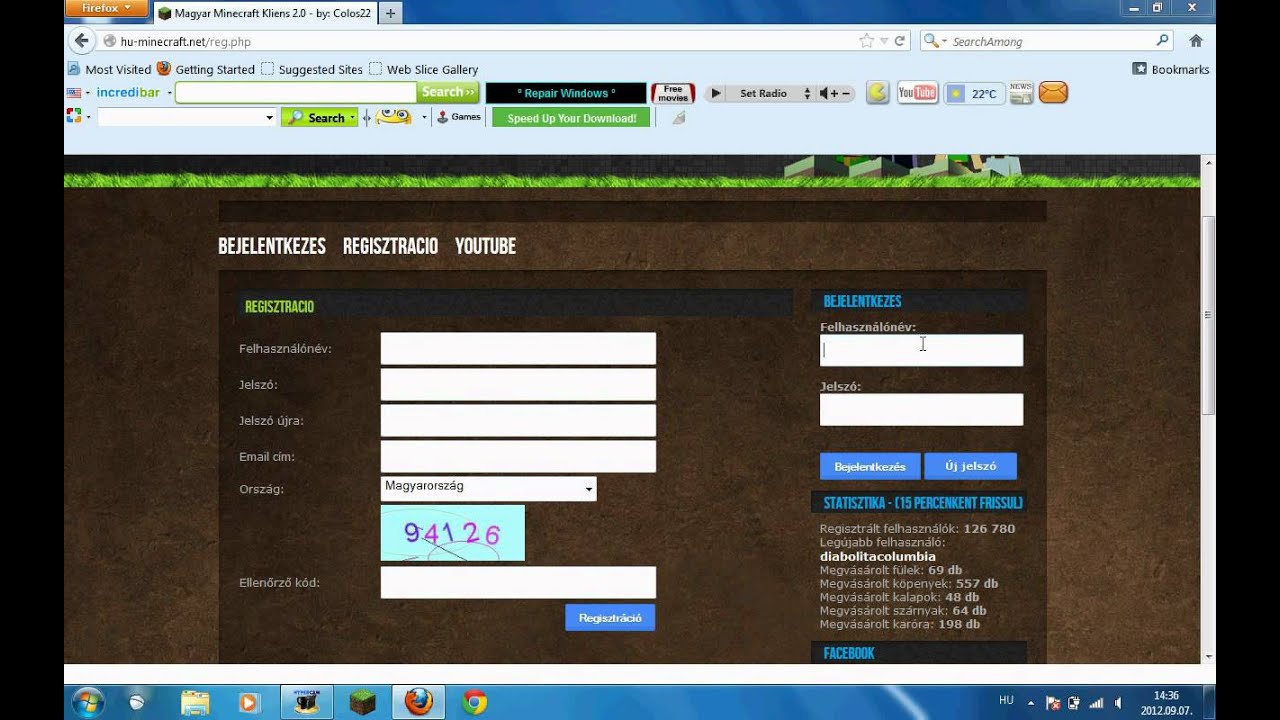Open the orange mail envelope icon

click(1053, 93)
